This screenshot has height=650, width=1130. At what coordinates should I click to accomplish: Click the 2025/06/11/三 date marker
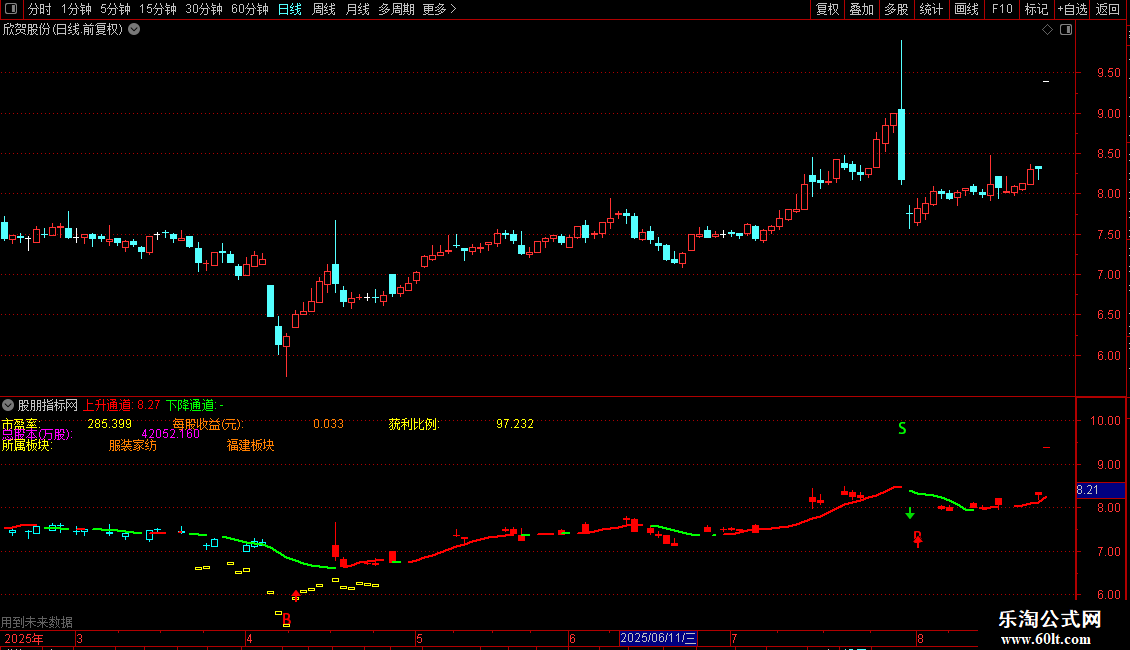(658, 638)
